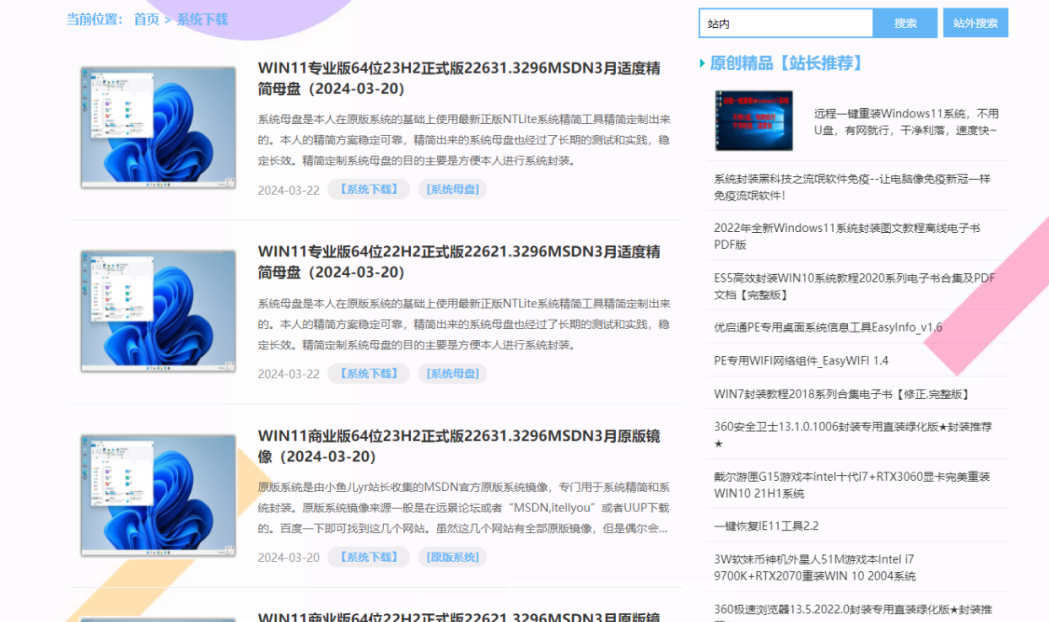The image size is (1049, 622).
Task: Open the 系统封装黑科技之流氓软件免疫 sidebar link
Action: (x=852, y=187)
